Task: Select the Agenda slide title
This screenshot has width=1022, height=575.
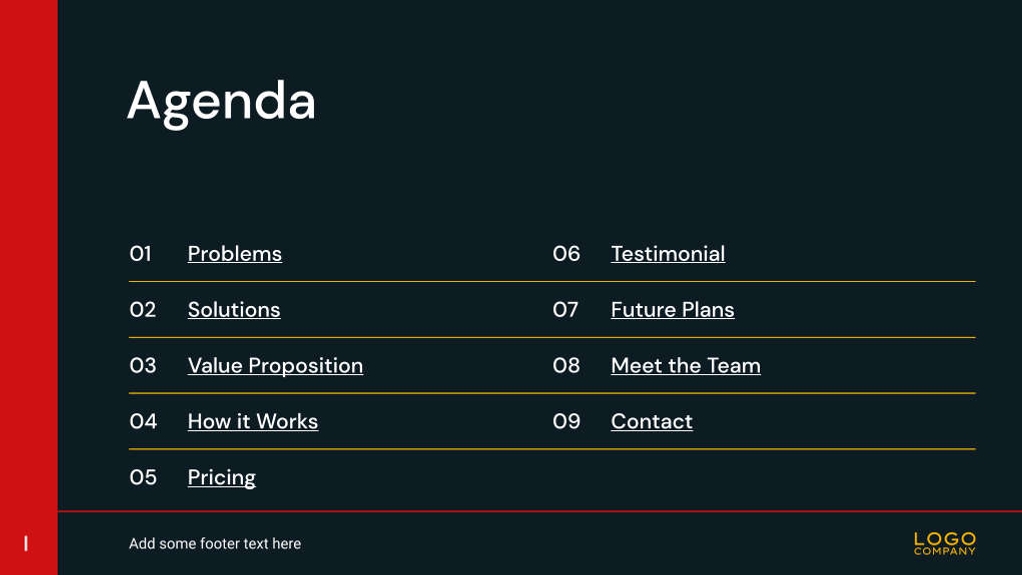Action: click(x=221, y=101)
